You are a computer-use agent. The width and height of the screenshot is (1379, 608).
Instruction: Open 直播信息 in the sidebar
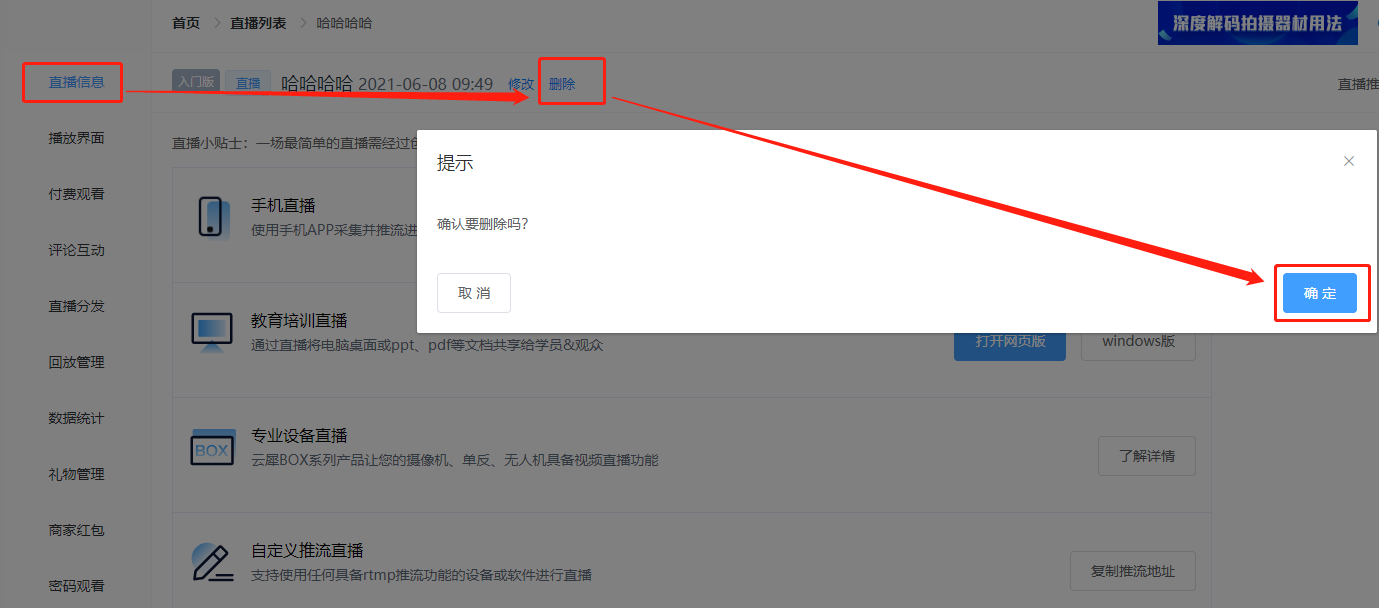76,82
